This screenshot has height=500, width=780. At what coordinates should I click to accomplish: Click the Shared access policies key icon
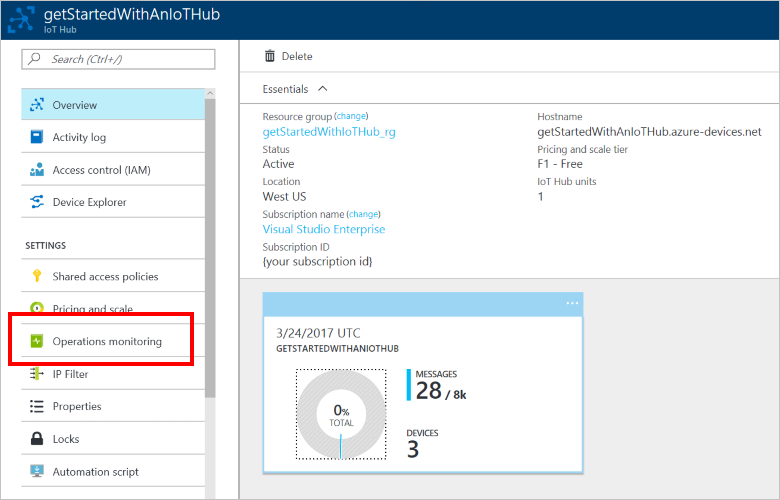pyautogui.click(x=37, y=276)
